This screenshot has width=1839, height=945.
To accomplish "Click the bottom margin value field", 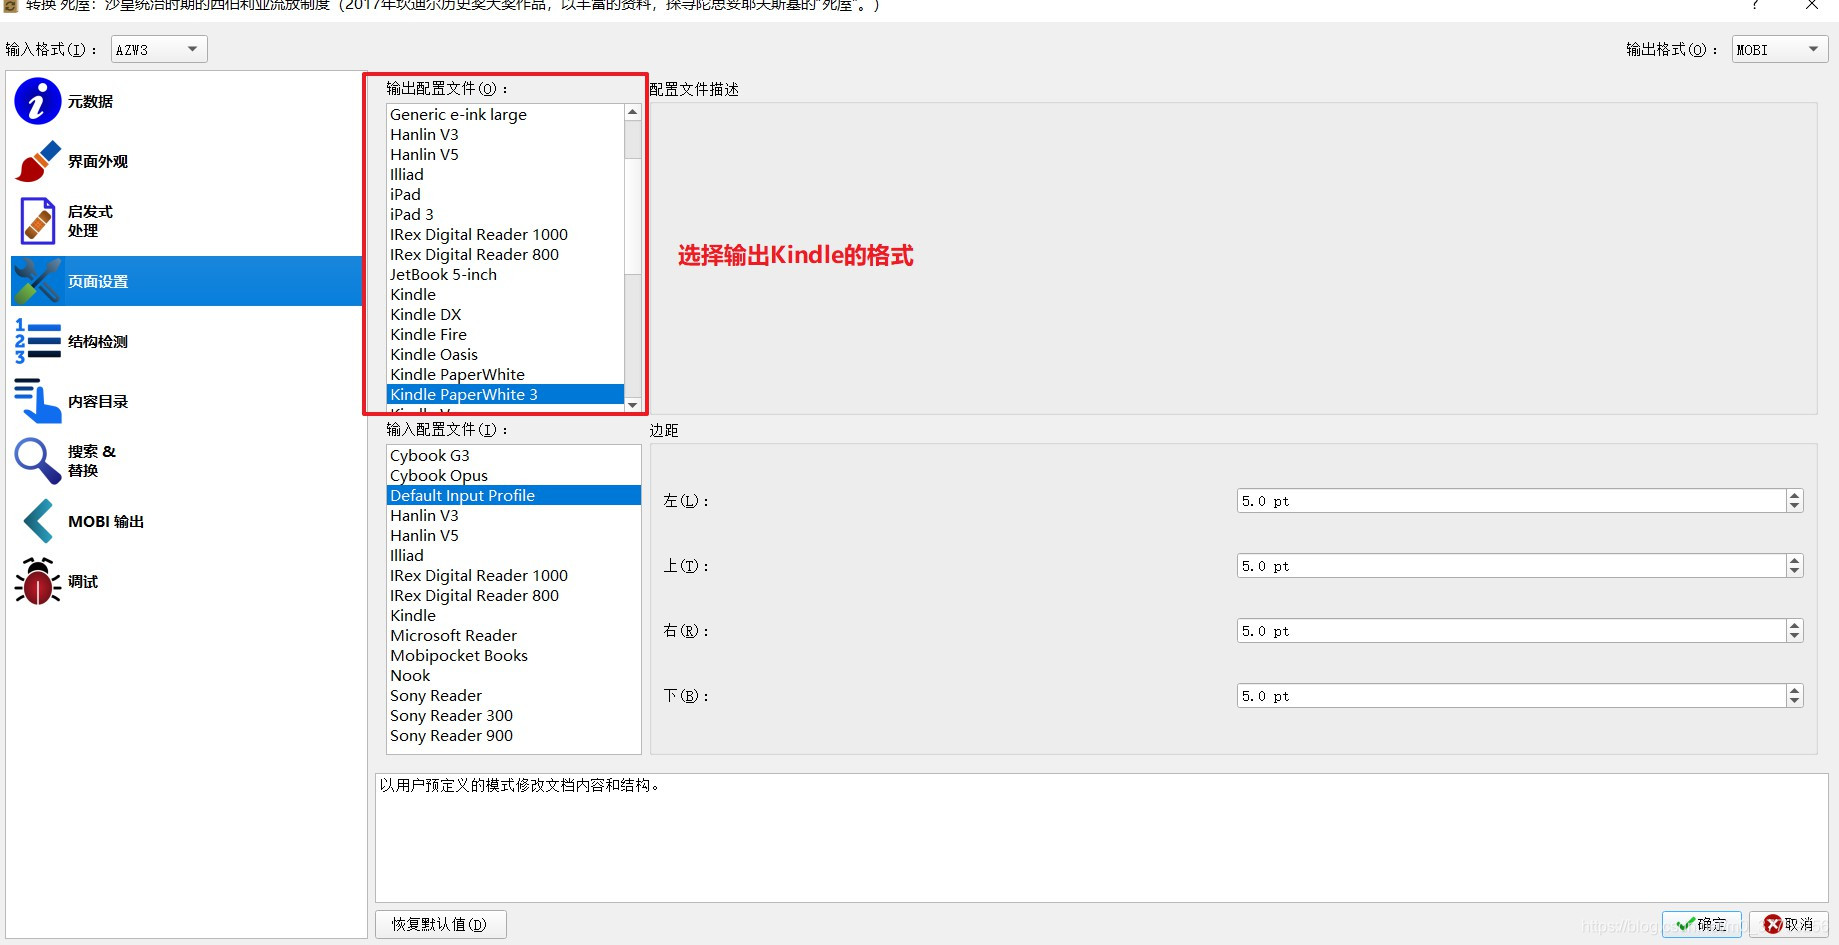I will pyautogui.click(x=1511, y=696).
